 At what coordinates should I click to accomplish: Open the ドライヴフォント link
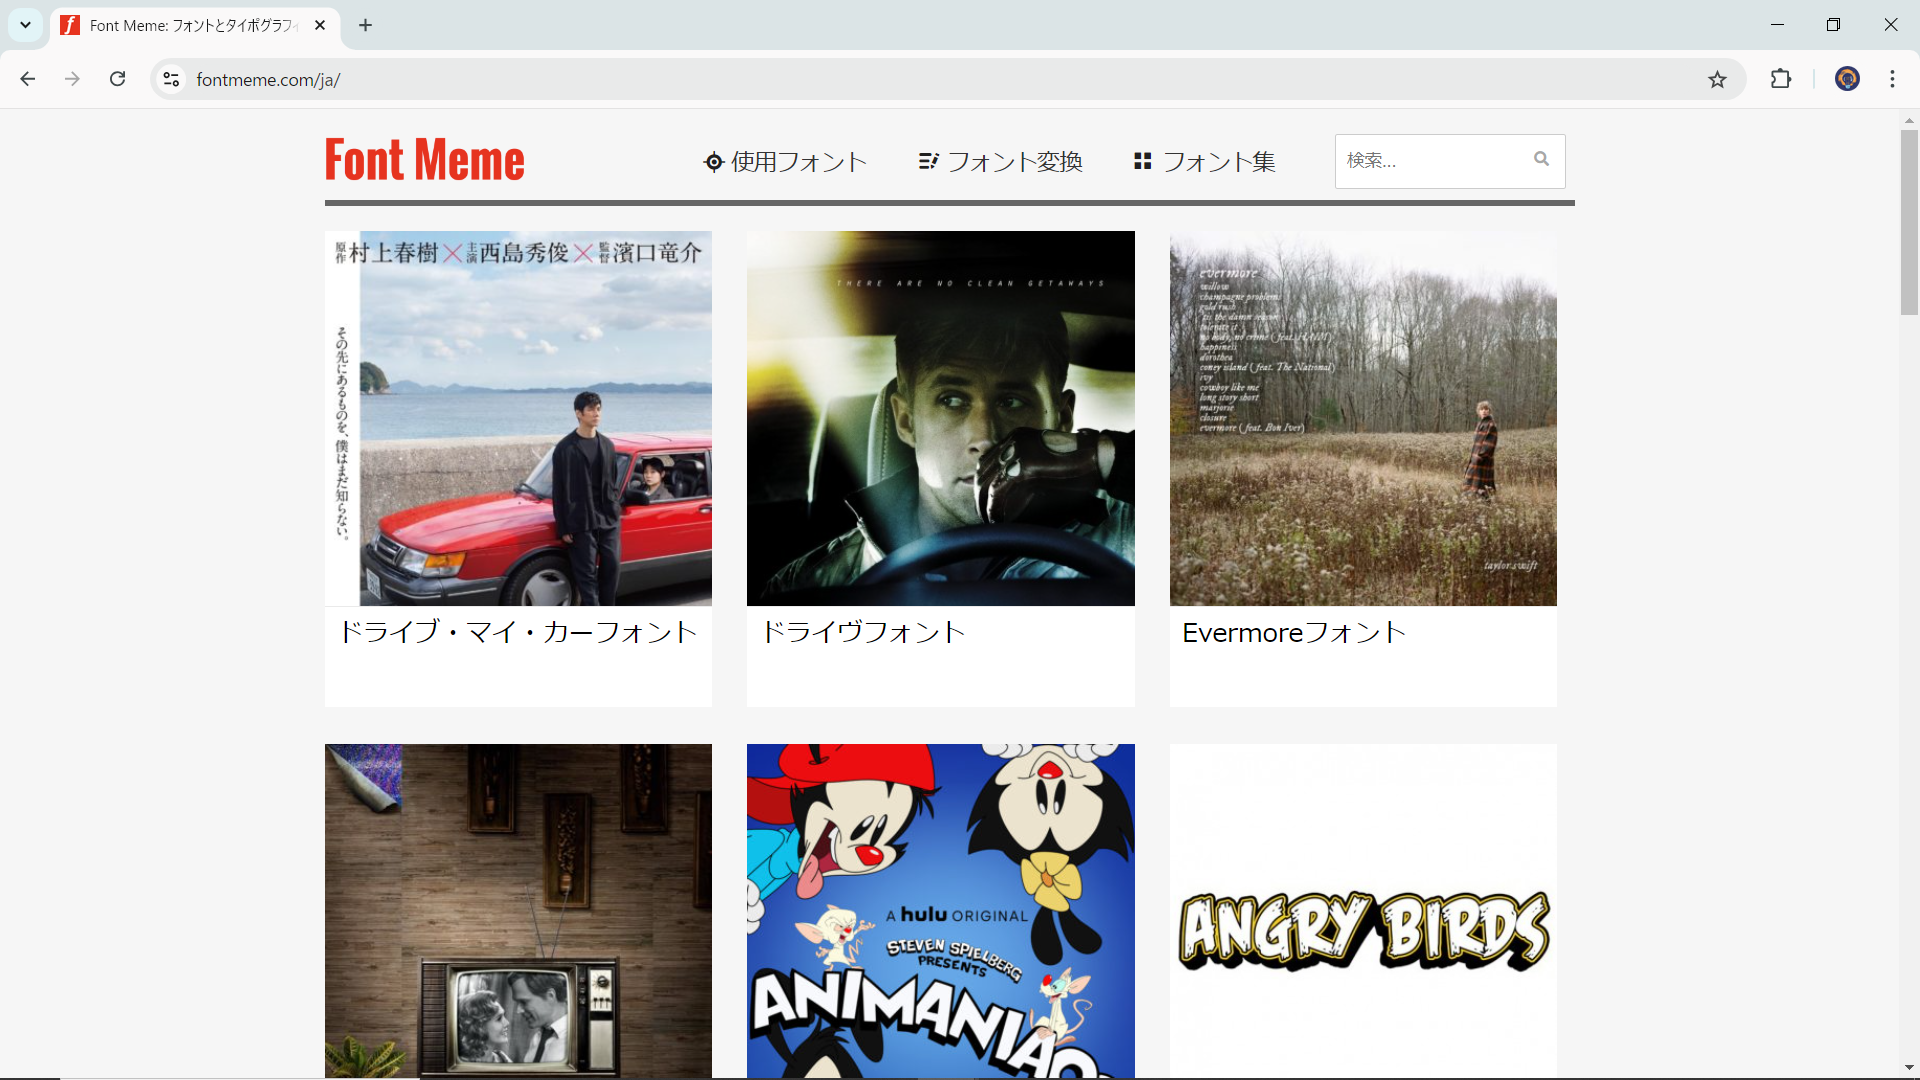(x=863, y=632)
